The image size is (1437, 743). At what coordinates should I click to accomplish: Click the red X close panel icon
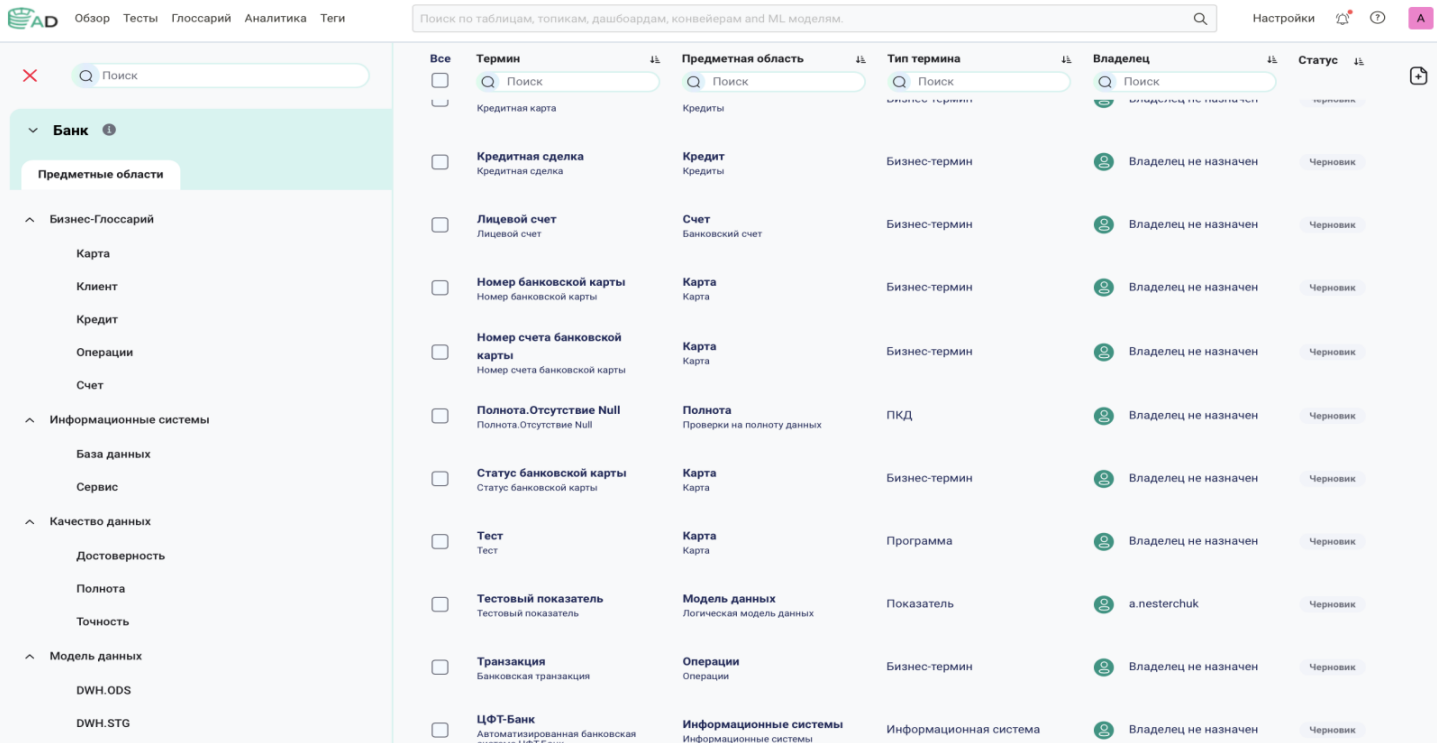click(x=30, y=76)
